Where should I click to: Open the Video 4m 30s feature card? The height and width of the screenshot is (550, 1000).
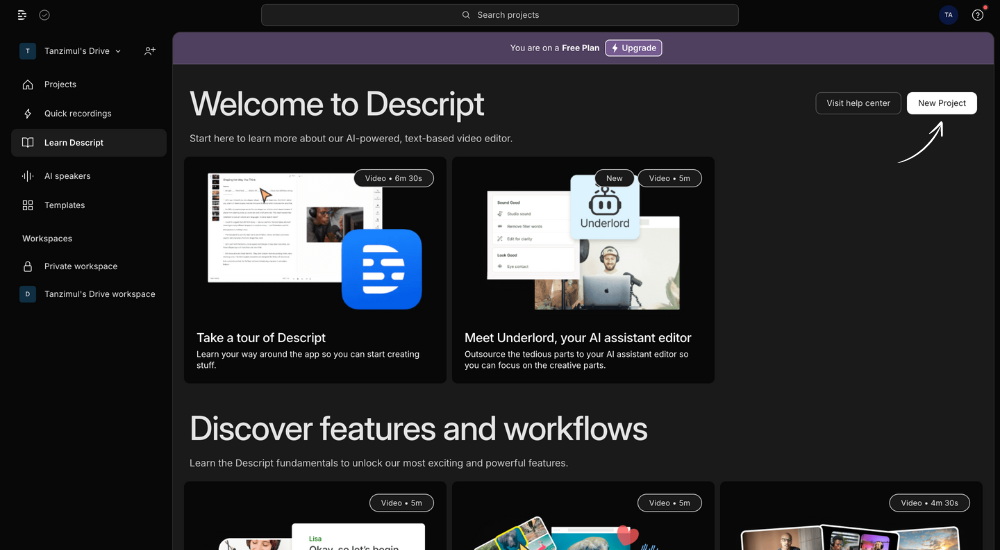tap(851, 516)
